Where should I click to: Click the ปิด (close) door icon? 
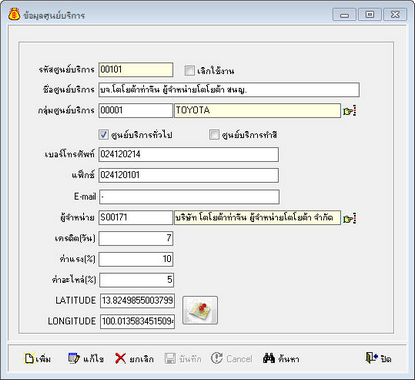(x=378, y=359)
